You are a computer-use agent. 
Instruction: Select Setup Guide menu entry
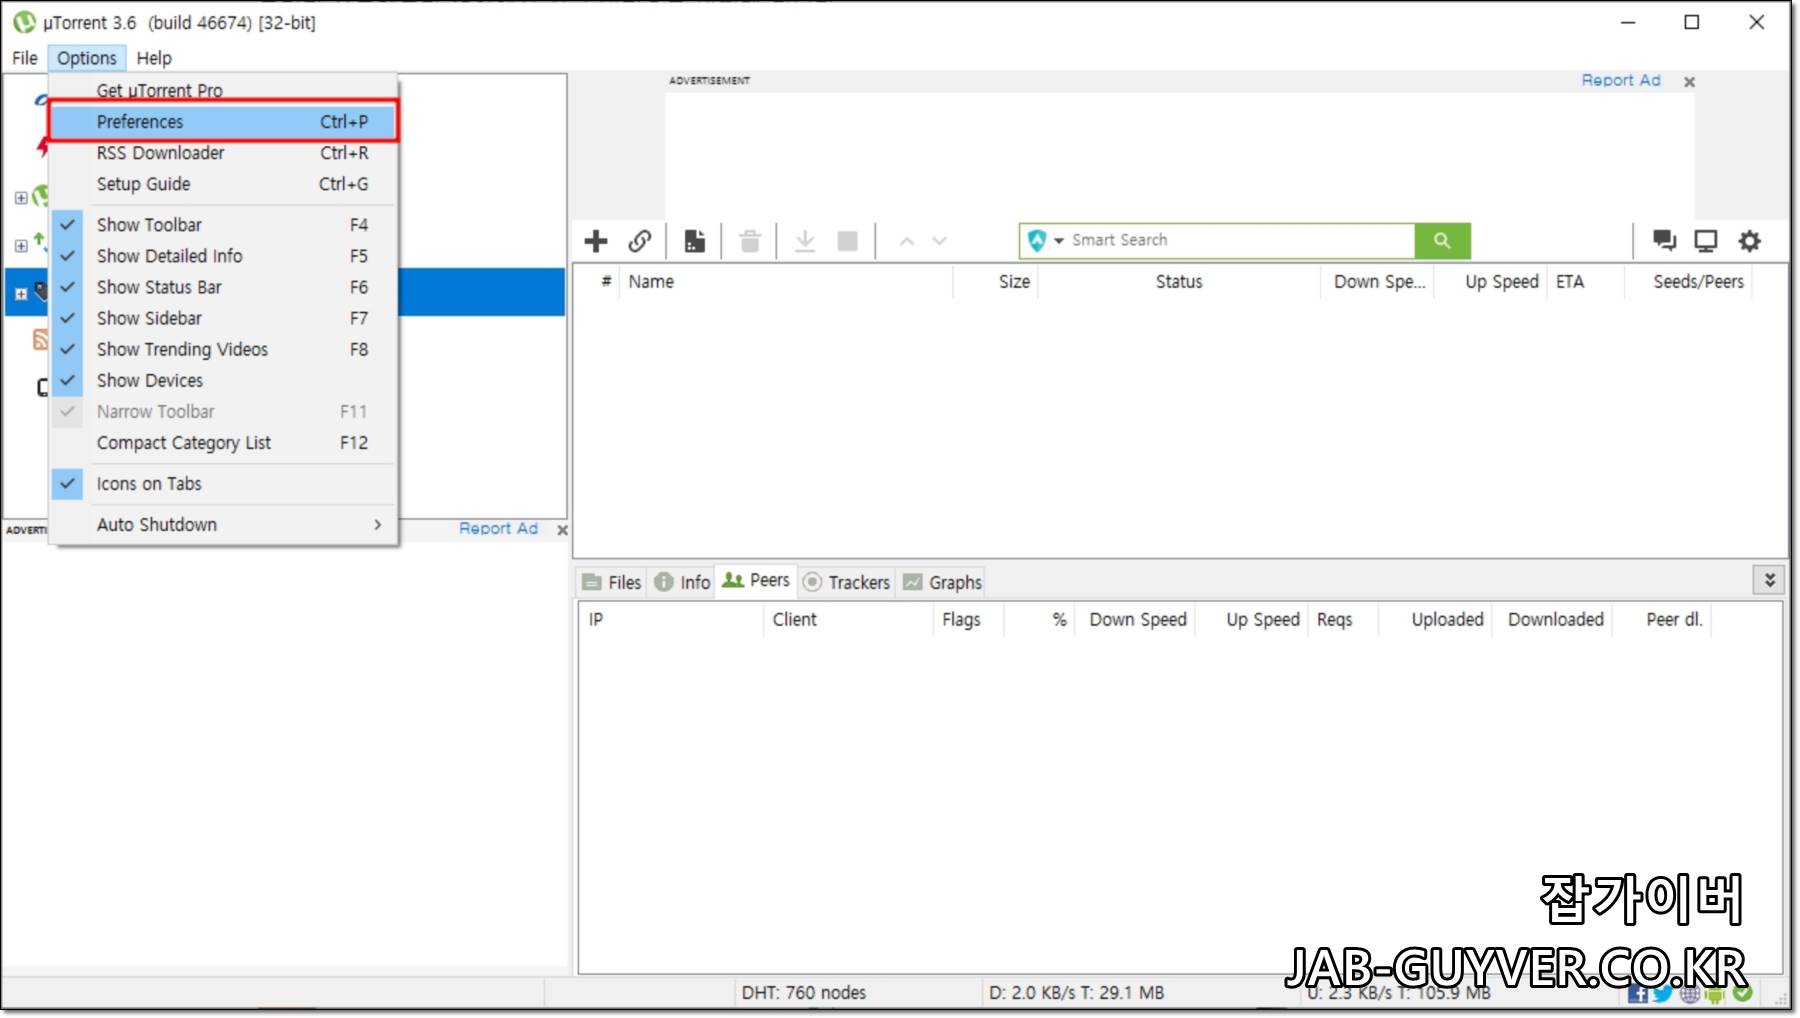point(224,183)
